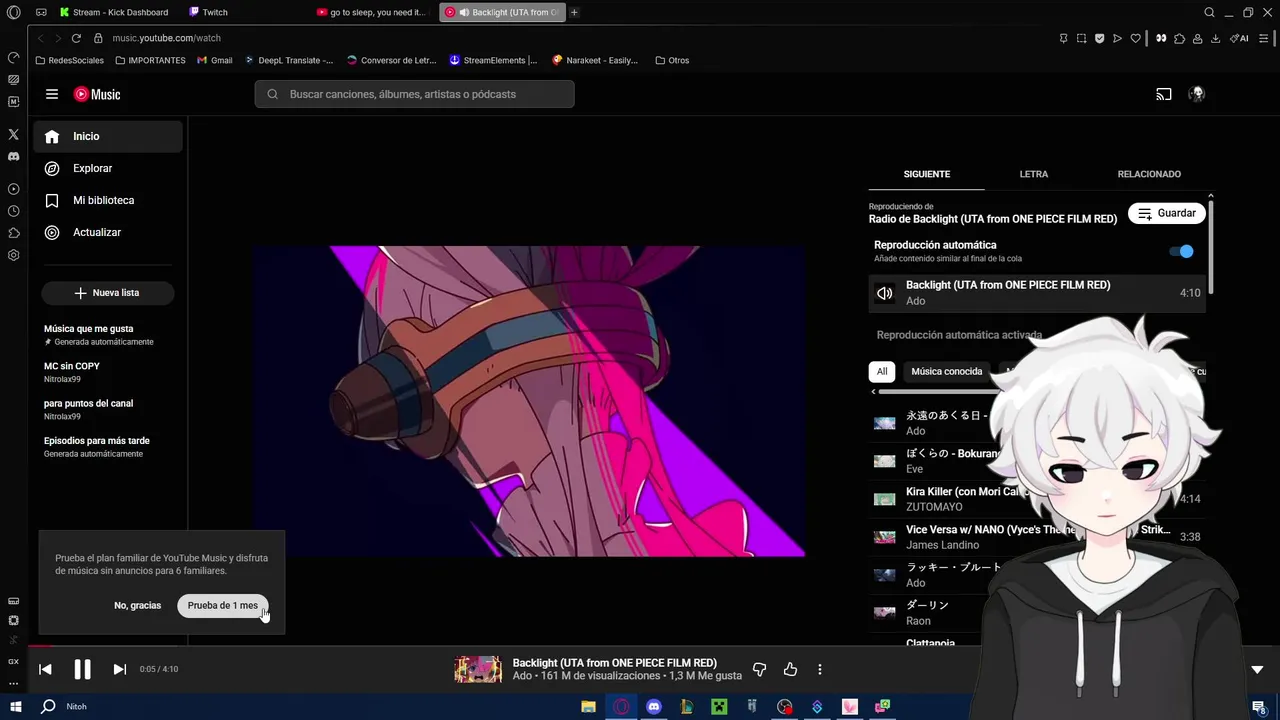Click the Opera GX logo menu

click(13, 12)
